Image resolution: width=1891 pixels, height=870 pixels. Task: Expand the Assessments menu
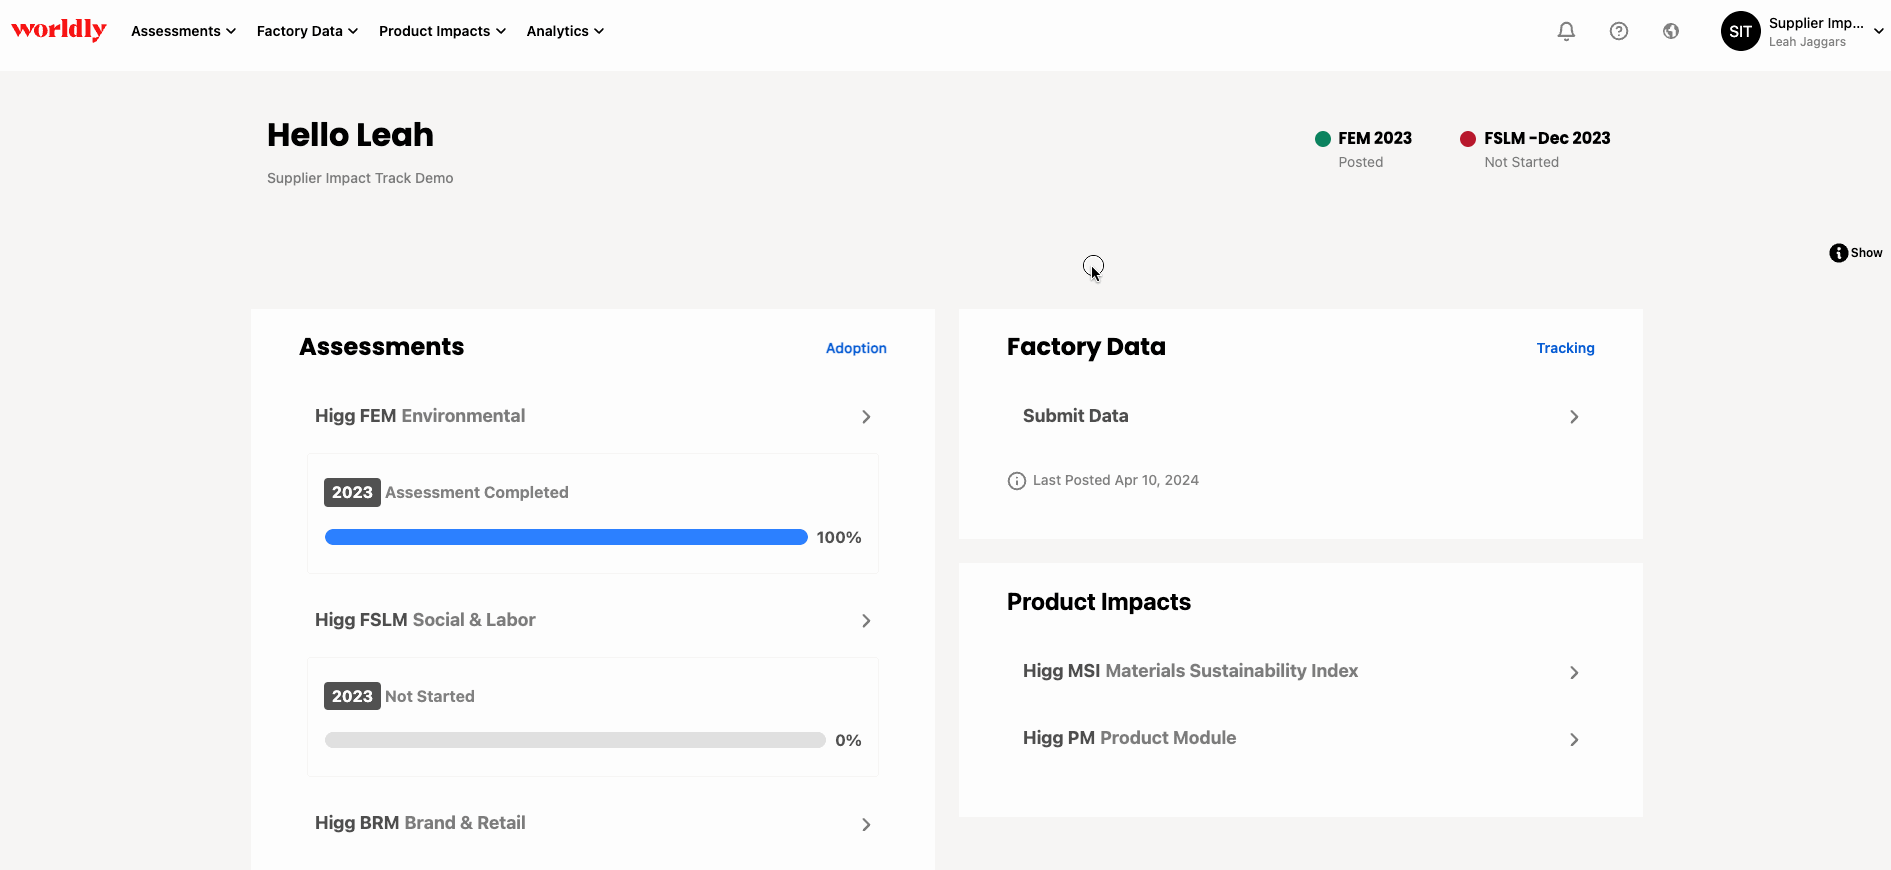pos(183,31)
